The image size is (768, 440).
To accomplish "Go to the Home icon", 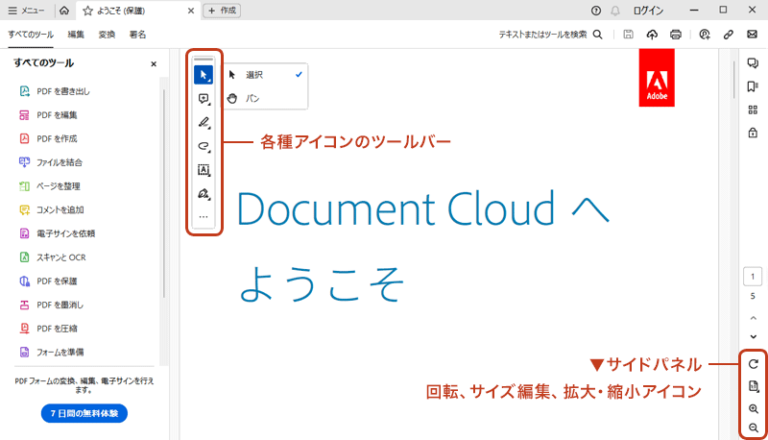I will tap(64, 10).
